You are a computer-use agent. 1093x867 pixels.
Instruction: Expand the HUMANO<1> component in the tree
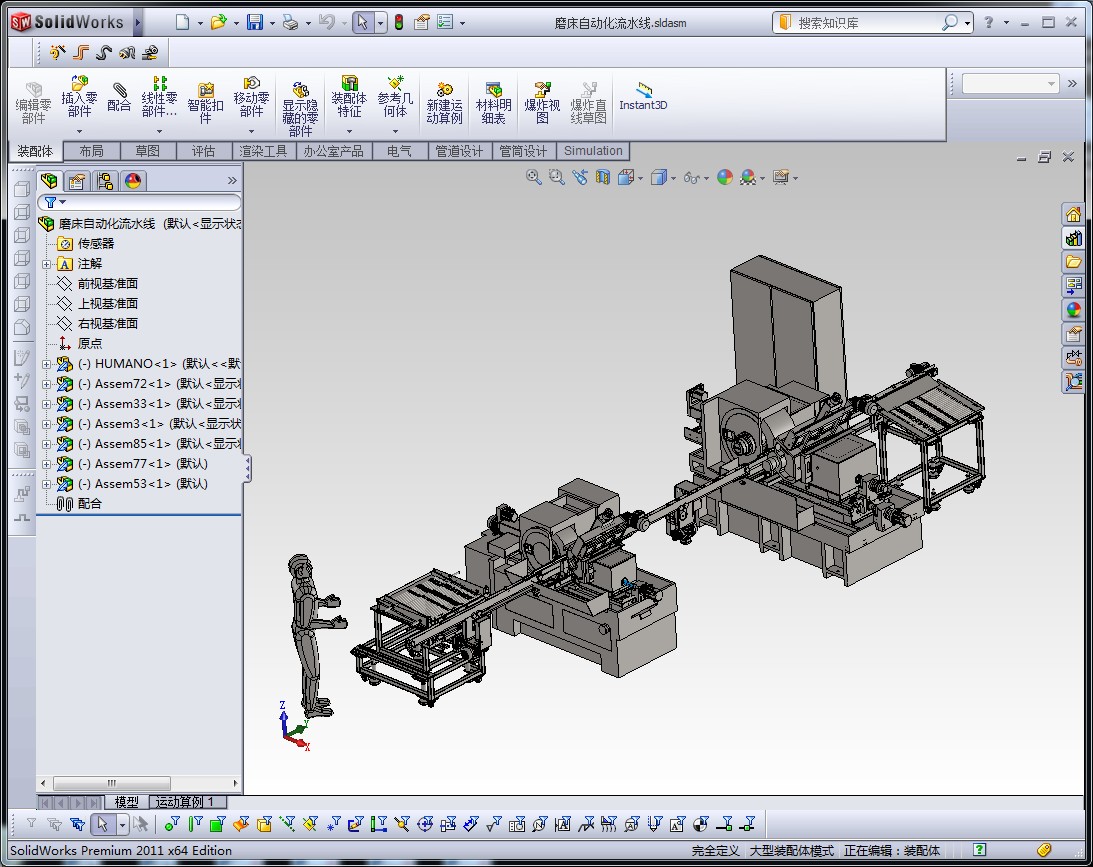[x=47, y=364]
